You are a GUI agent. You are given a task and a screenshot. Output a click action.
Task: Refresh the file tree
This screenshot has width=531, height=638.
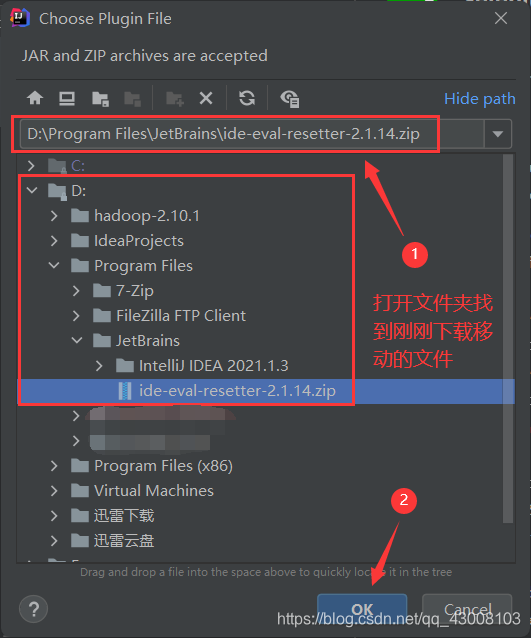click(x=247, y=98)
